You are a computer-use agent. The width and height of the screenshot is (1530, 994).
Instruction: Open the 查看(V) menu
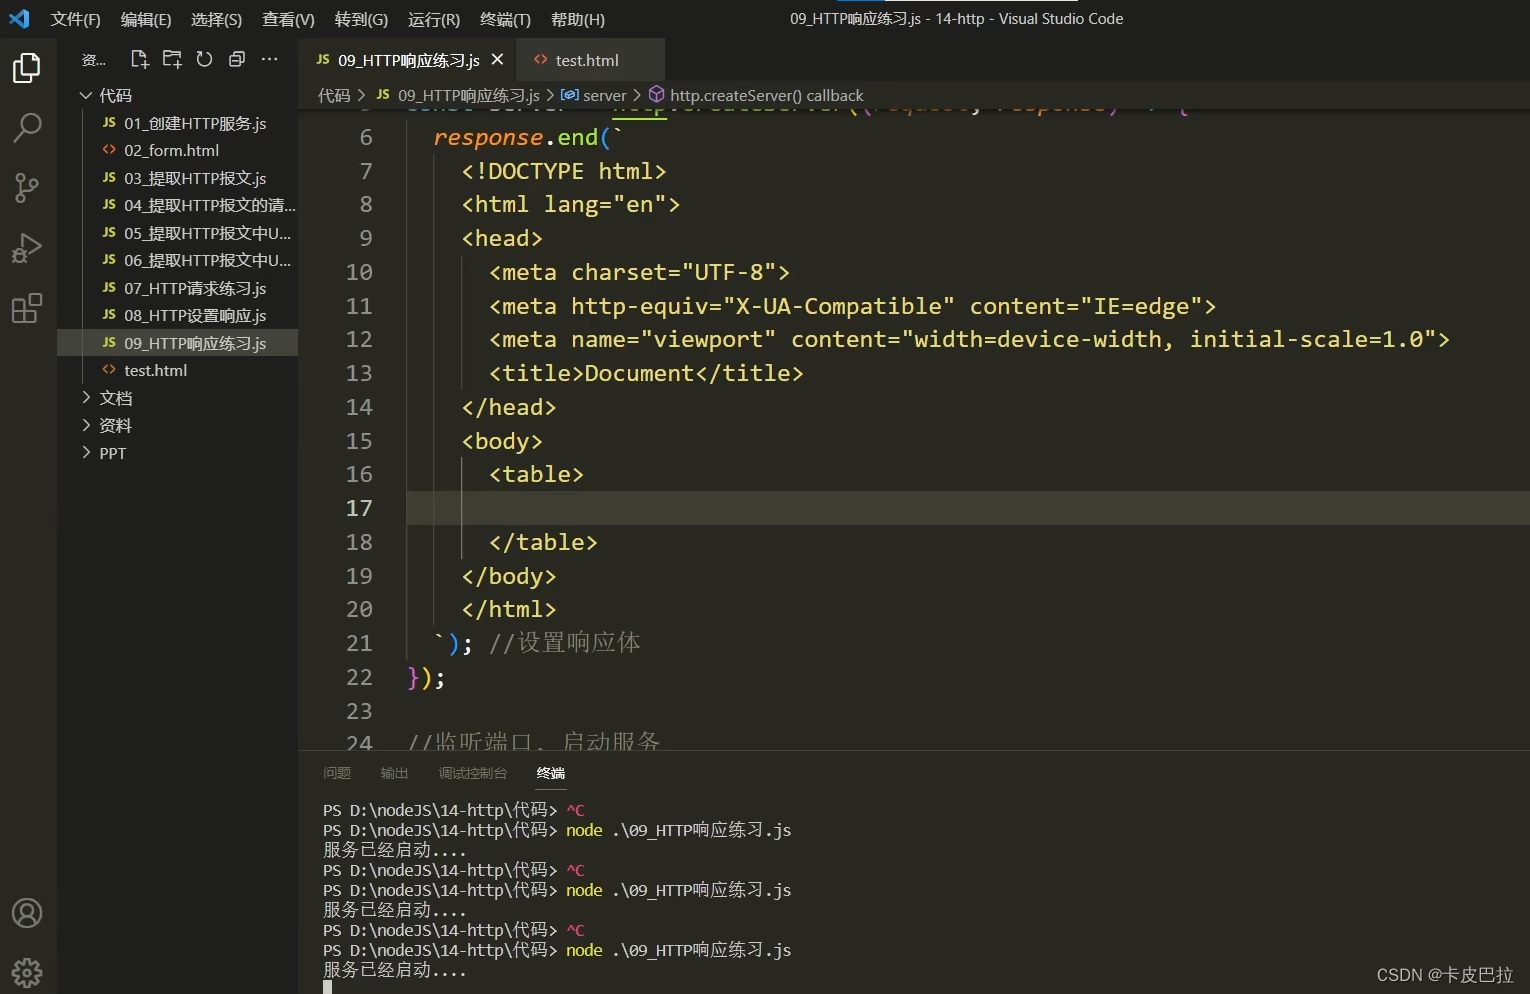pyautogui.click(x=288, y=19)
